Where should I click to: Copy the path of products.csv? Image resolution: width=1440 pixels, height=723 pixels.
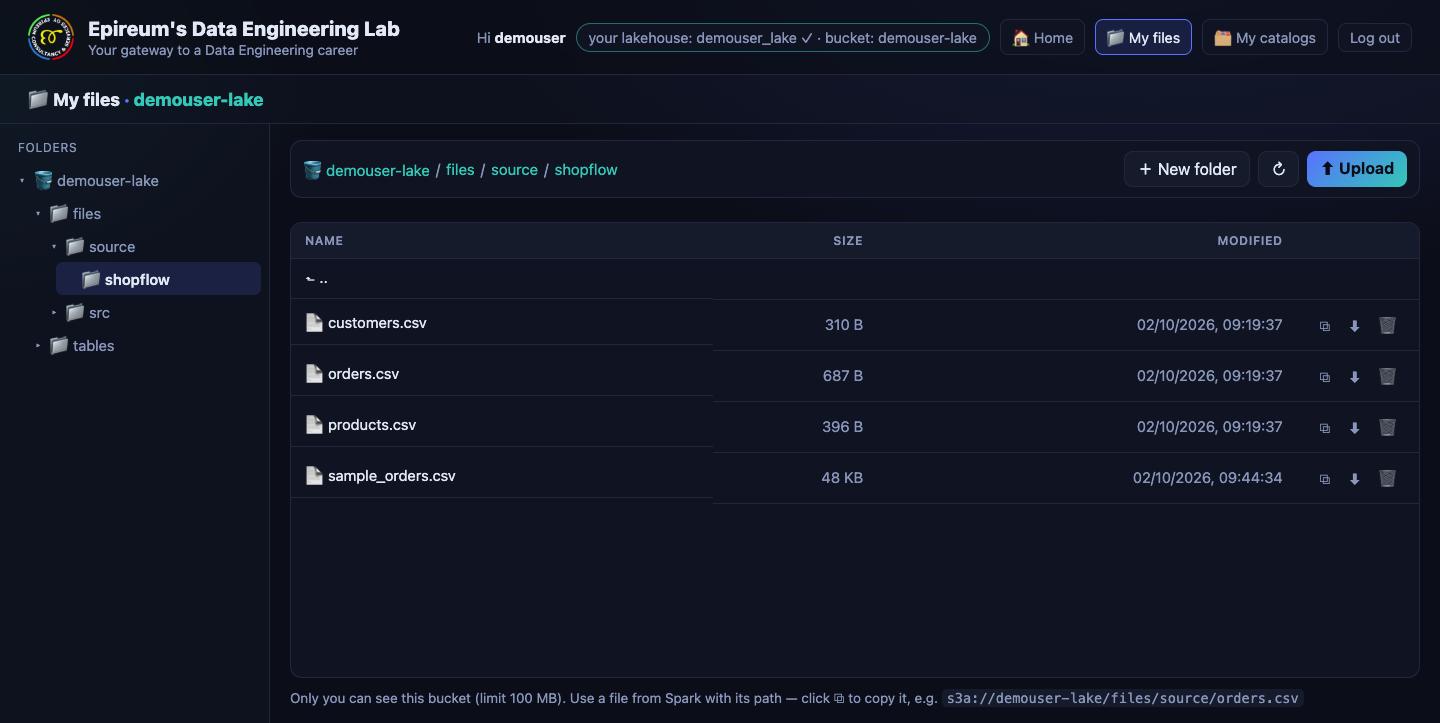[x=1325, y=428]
